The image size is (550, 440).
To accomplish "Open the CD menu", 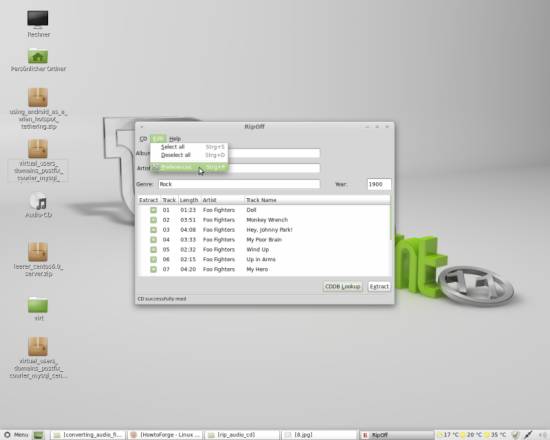I will (143, 139).
